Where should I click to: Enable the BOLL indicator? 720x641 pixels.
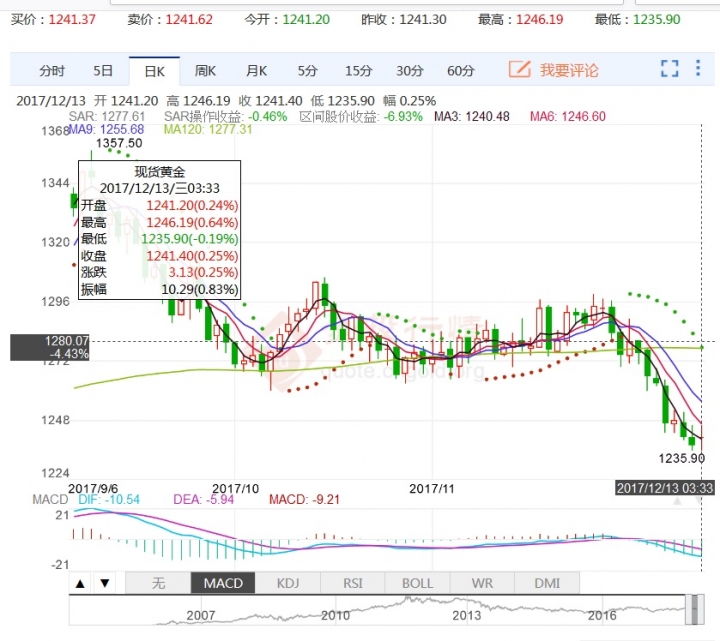[418, 584]
